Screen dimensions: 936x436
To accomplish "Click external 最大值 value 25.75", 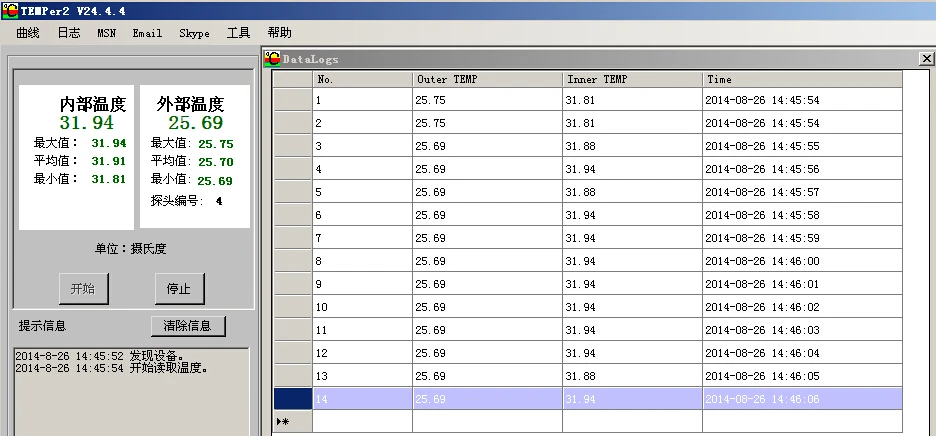I will [215, 145].
